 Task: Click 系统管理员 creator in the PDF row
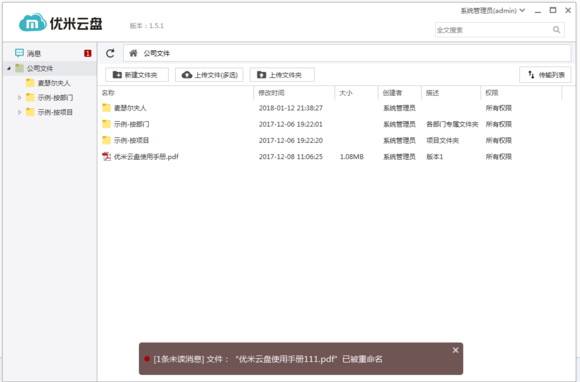click(x=399, y=157)
